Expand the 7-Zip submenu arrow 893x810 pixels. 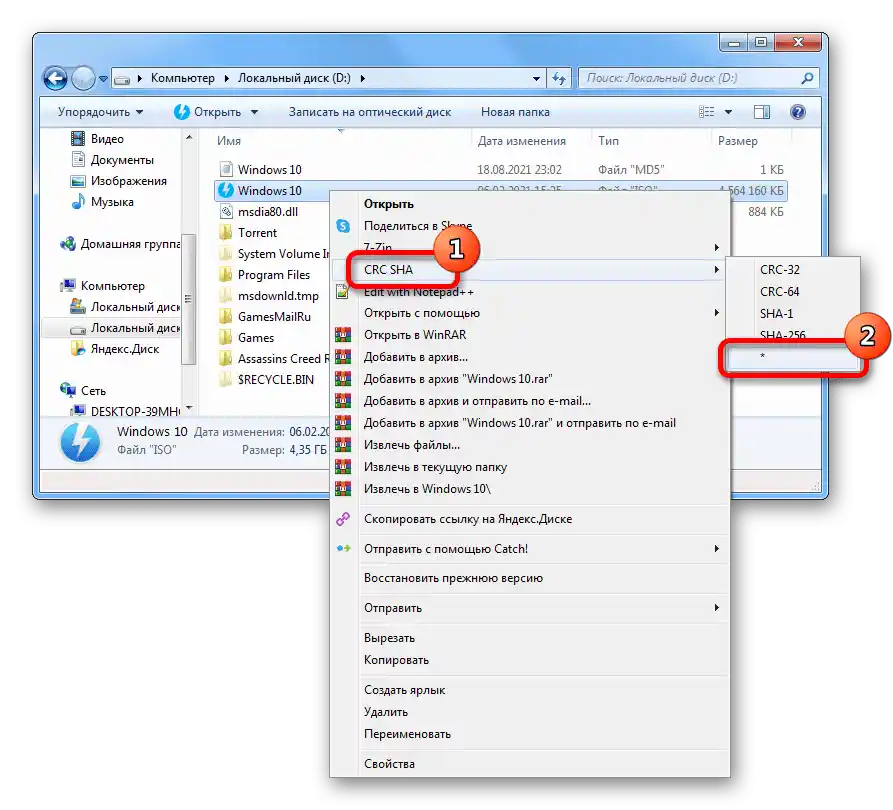(716, 248)
